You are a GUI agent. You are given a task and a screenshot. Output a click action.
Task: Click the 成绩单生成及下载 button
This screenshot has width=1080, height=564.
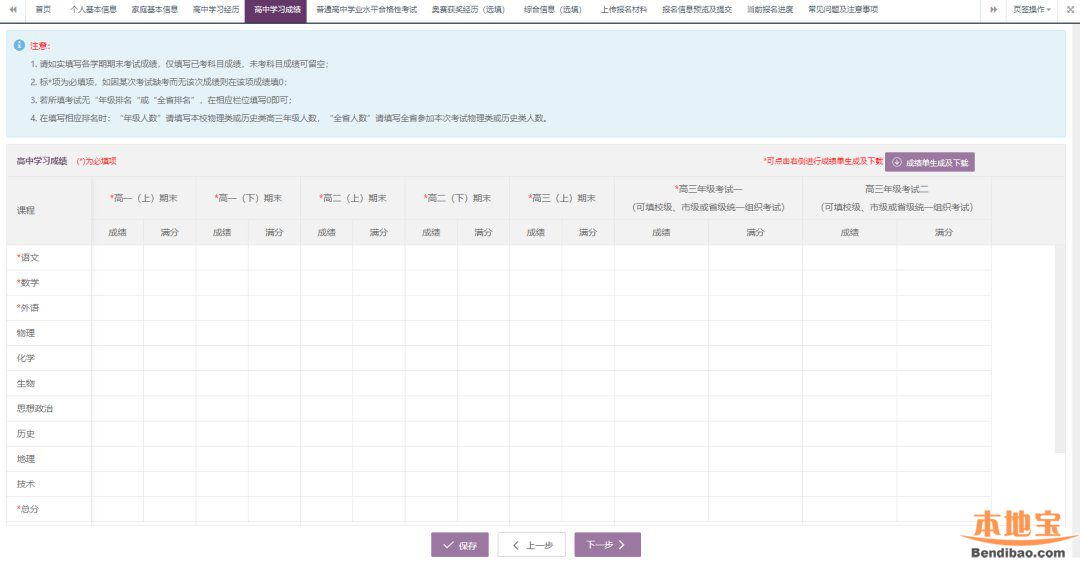tap(929, 162)
